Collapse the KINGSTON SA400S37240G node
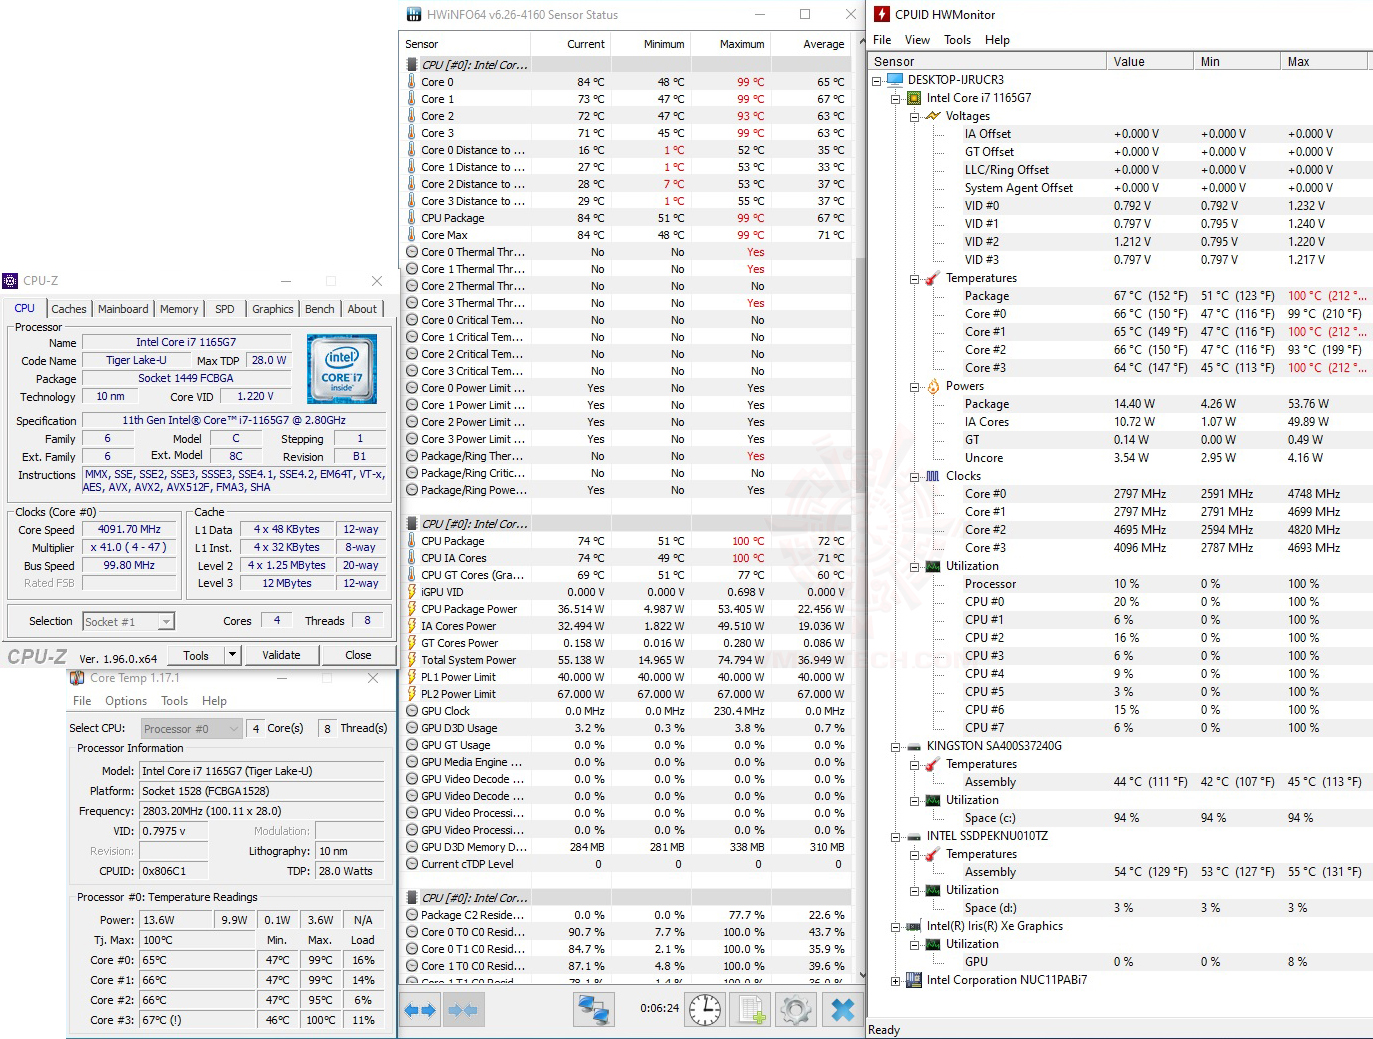 [x=896, y=746]
